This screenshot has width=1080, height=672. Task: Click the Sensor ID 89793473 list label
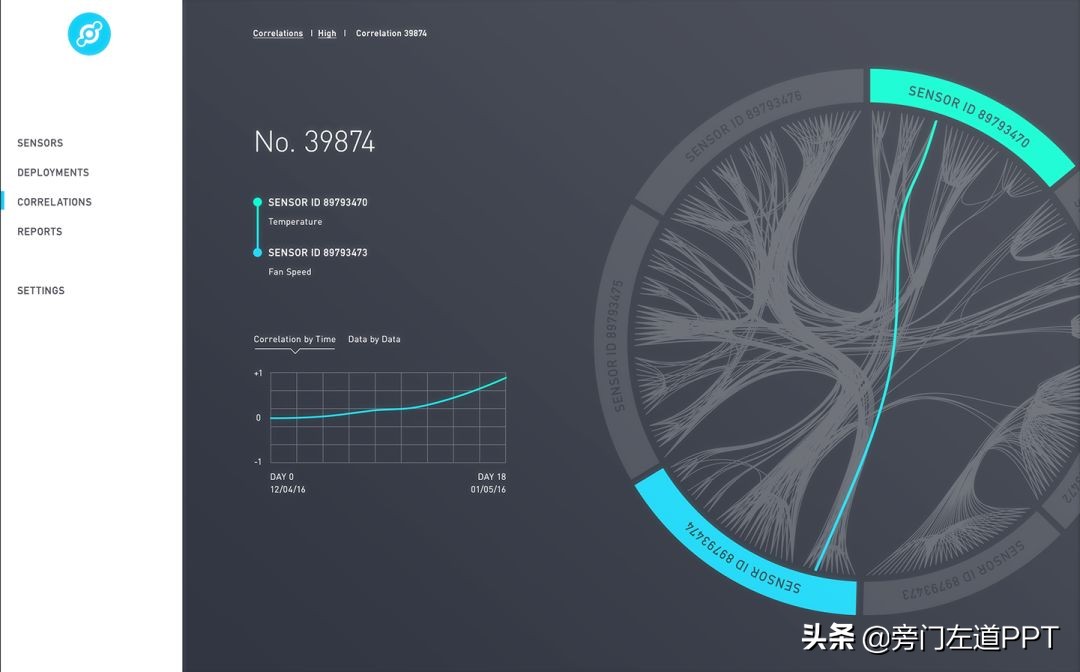pos(318,253)
